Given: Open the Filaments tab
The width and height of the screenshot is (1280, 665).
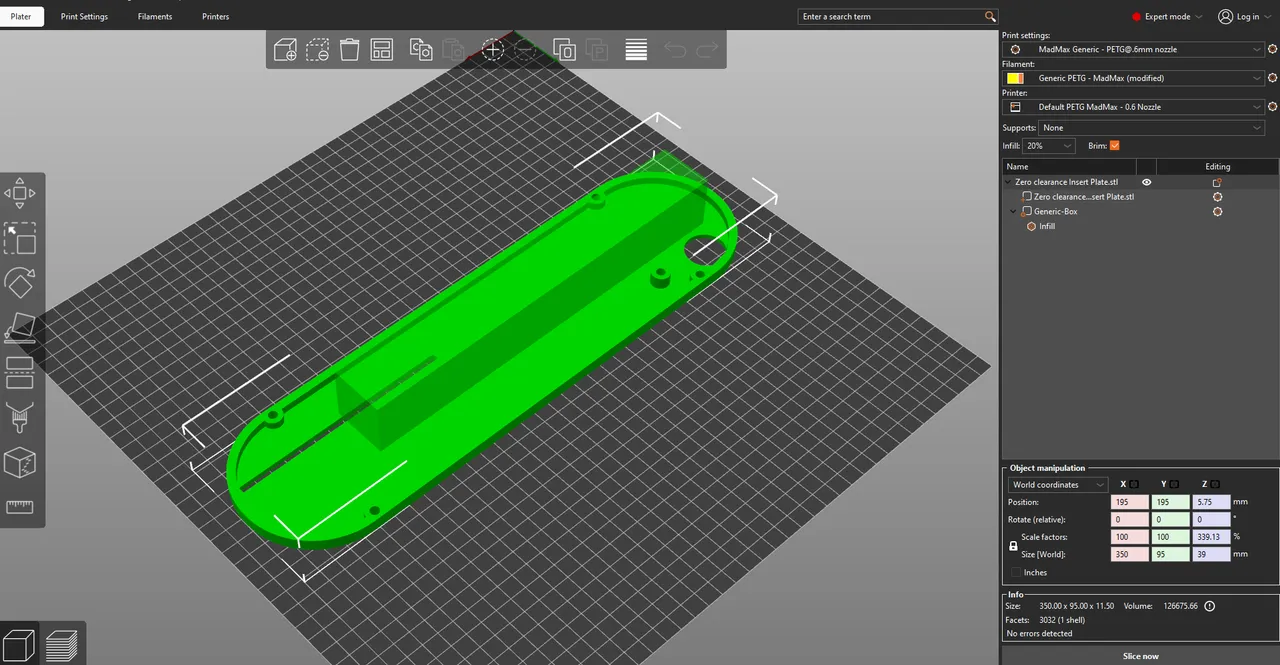Looking at the screenshot, I should (x=155, y=17).
